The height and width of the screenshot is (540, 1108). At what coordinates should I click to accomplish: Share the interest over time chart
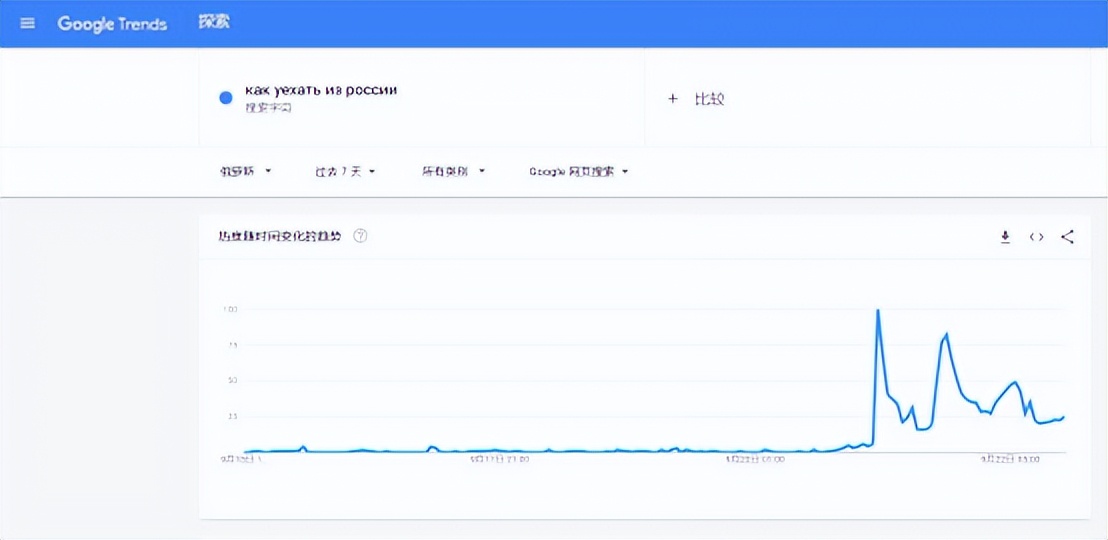[x=1067, y=237]
